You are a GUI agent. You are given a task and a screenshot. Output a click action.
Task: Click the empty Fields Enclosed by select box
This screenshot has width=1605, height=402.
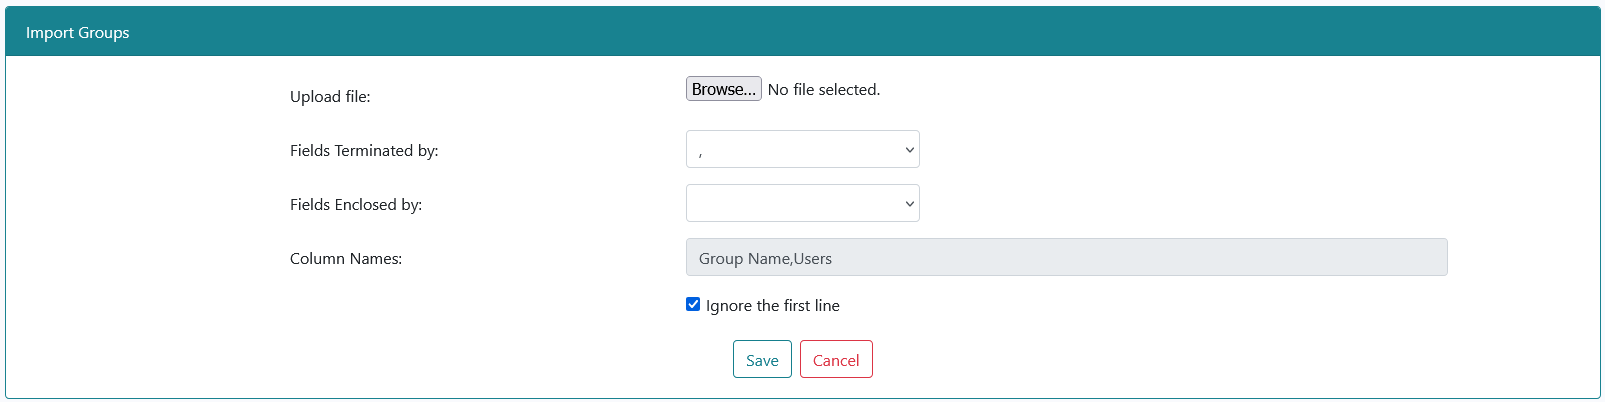pyautogui.click(x=803, y=203)
